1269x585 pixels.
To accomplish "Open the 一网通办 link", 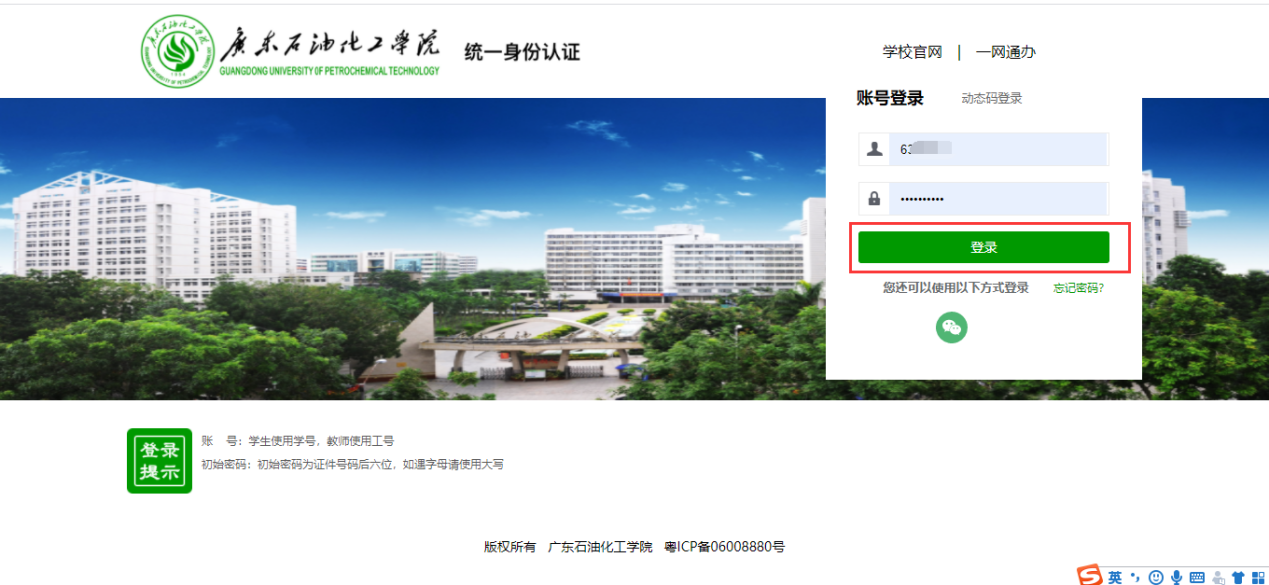I will pos(1005,52).
